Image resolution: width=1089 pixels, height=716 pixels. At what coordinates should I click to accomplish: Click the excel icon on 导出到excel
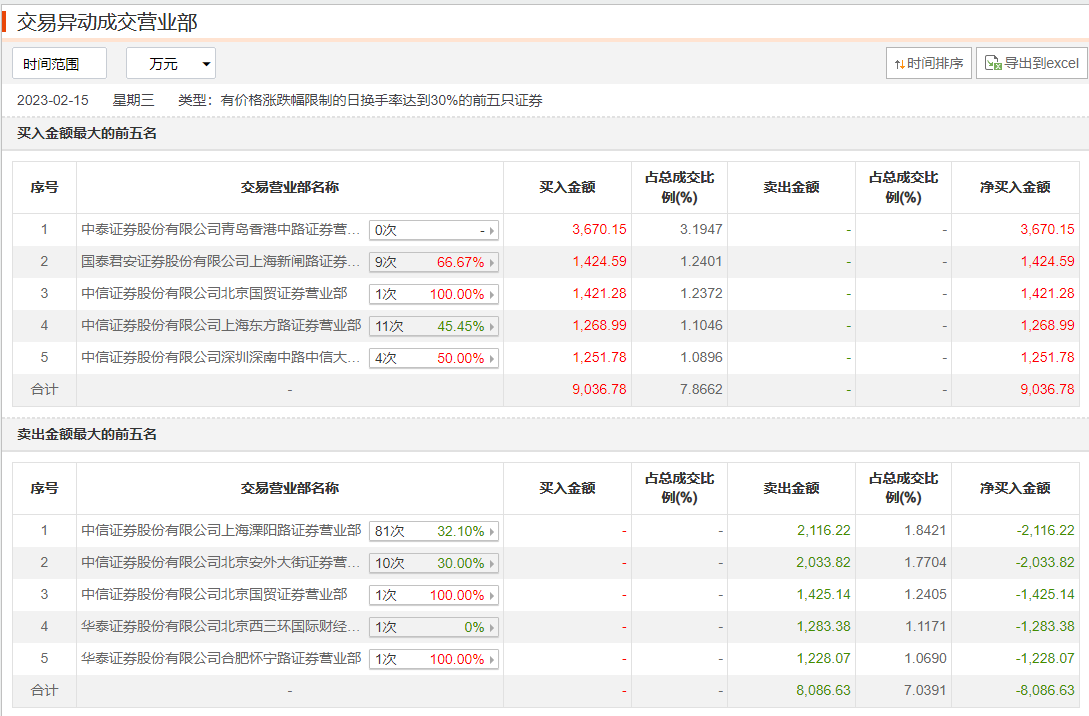[x=992, y=63]
